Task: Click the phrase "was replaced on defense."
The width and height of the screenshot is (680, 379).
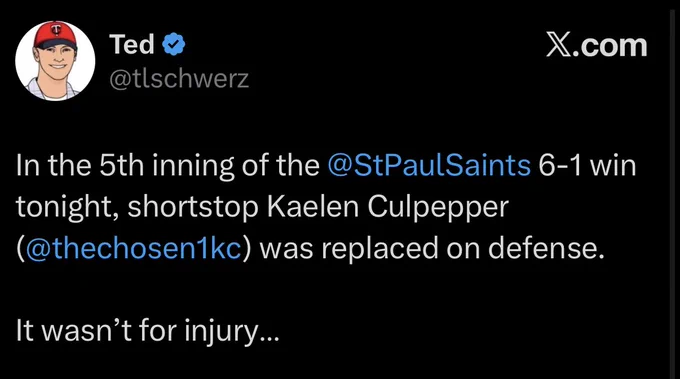Action: point(432,248)
